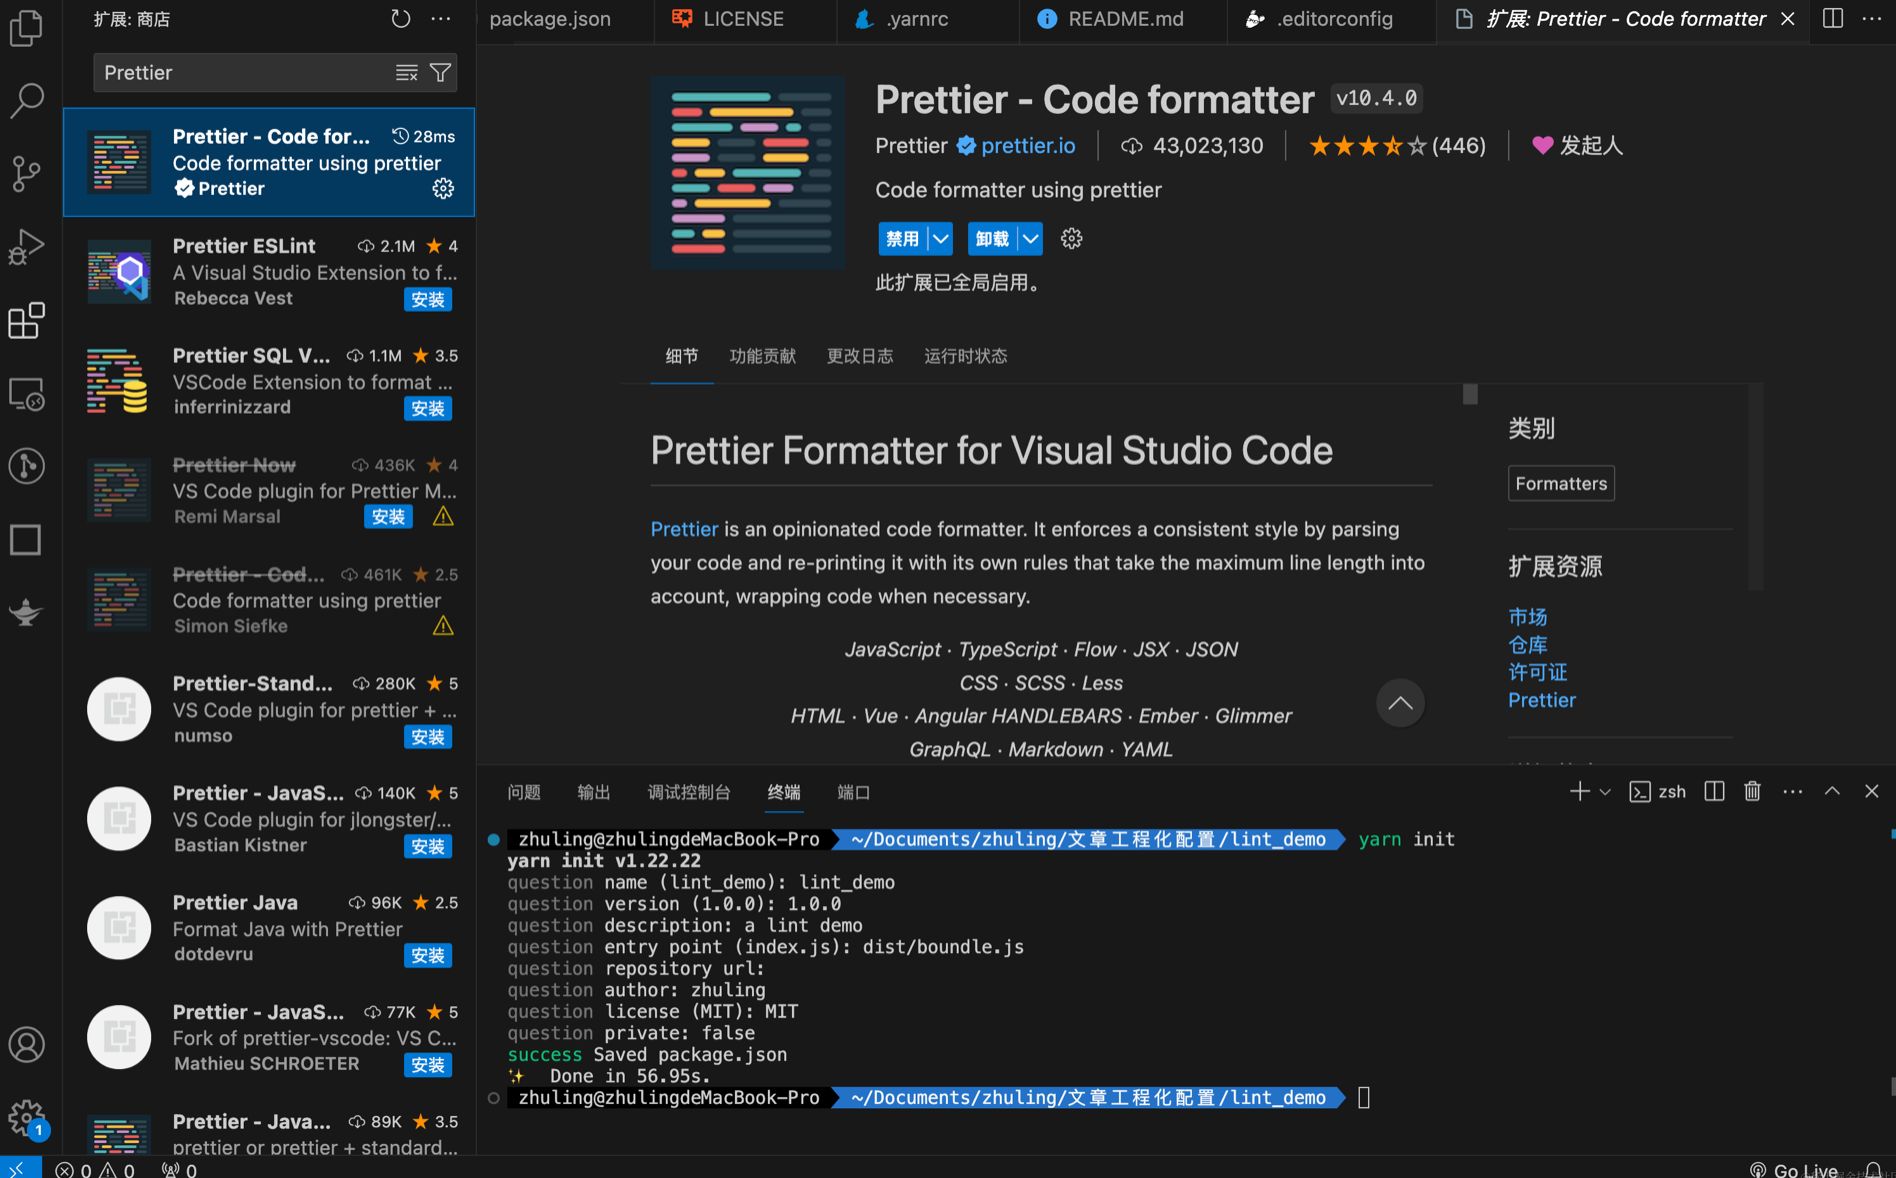Open the 许可证 license resource link
The height and width of the screenshot is (1178, 1896).
pos(1537,673)
